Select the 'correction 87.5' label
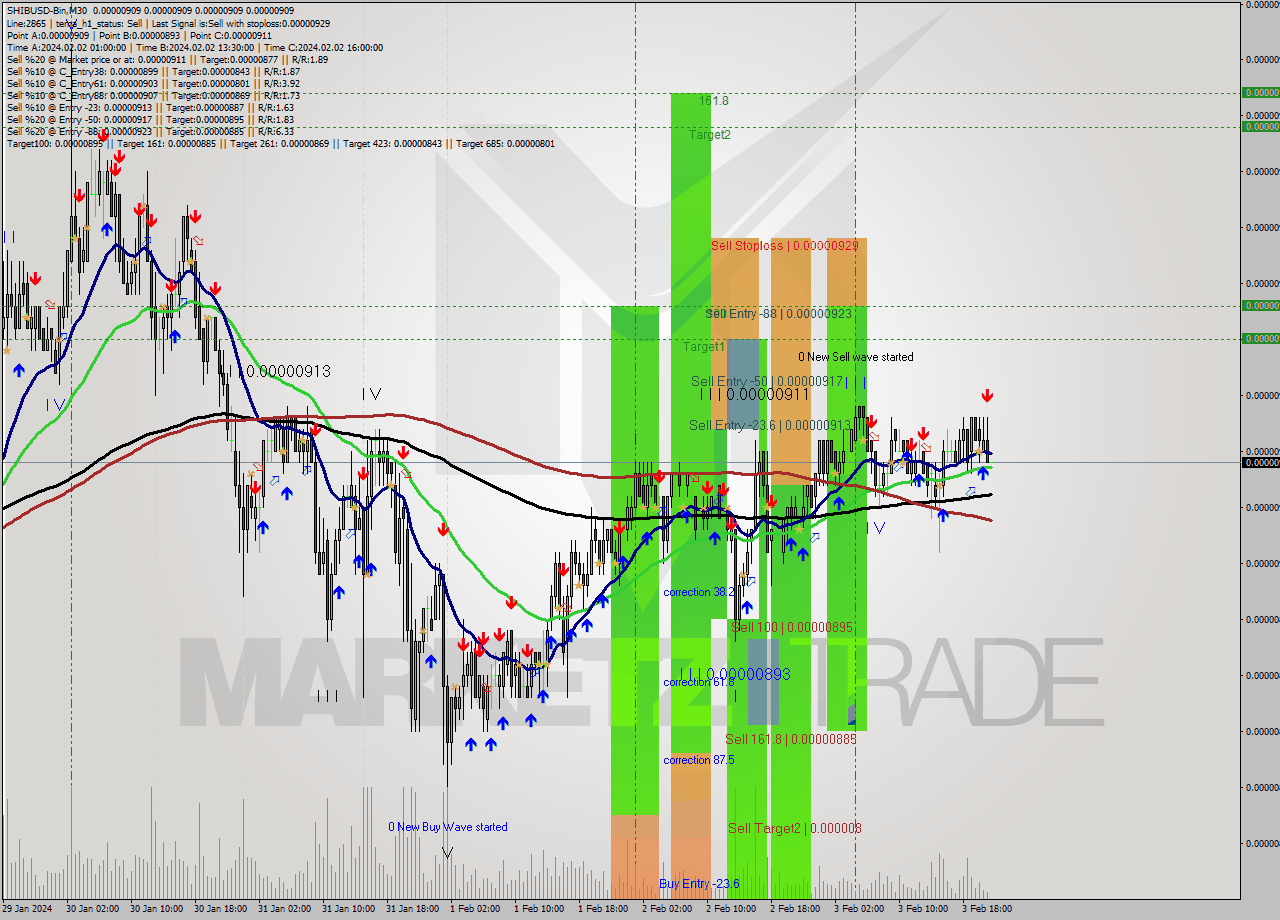Screen dimensions: 1280x920 click(699, 760)
